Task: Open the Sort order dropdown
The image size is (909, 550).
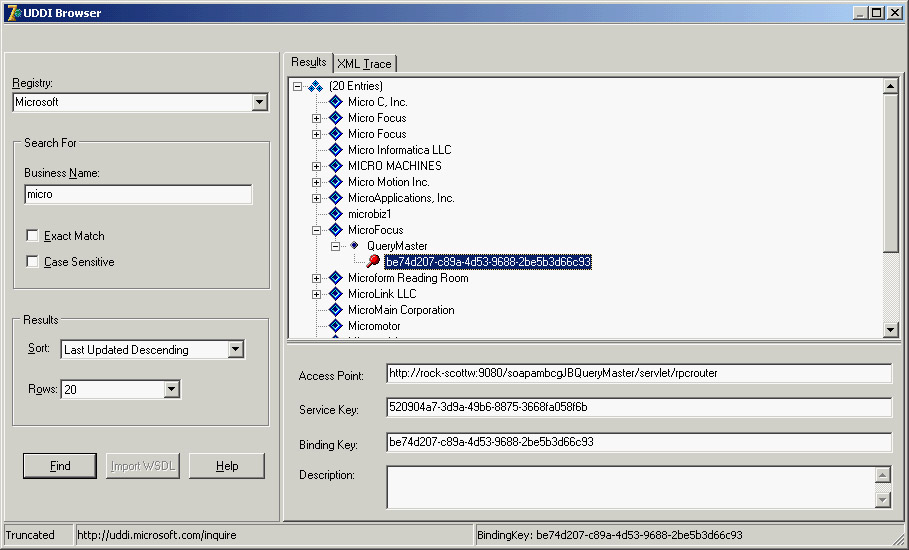Action: pos(235,350)
